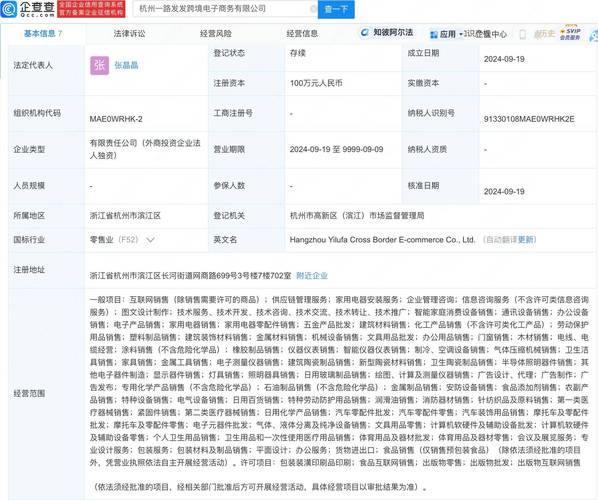Click the registration authority 杭州市高新区 value

[x=357, y=215]
